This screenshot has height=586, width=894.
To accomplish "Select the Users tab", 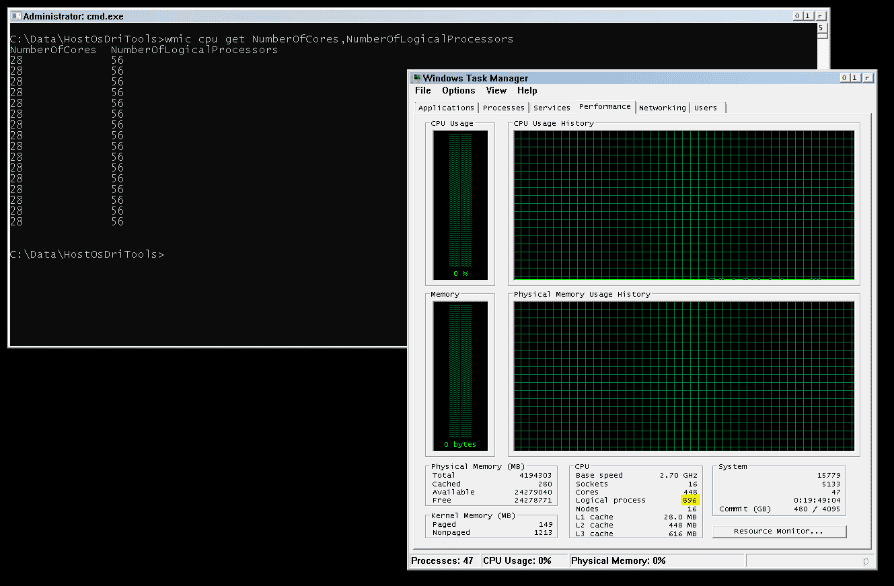I will [706, 108].
